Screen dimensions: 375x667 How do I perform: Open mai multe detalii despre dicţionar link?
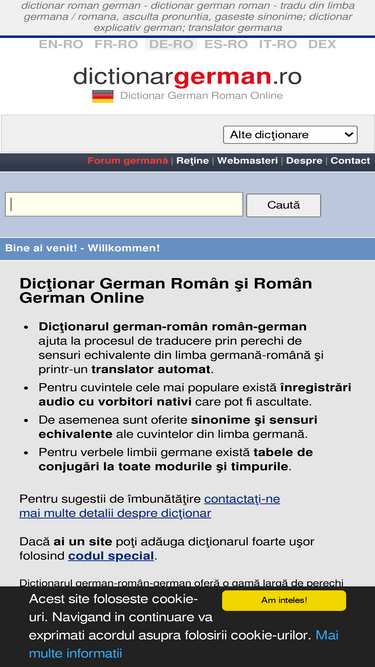click(x=115, y=513)
